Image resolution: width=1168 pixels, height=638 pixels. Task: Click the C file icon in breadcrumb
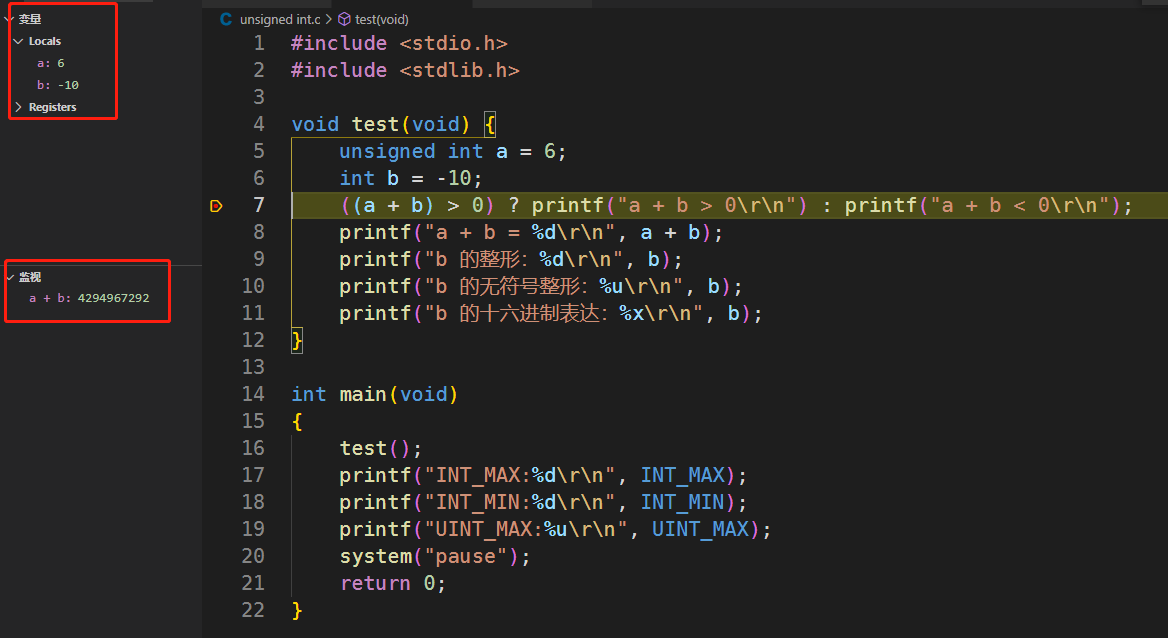[x=225, y=19]
